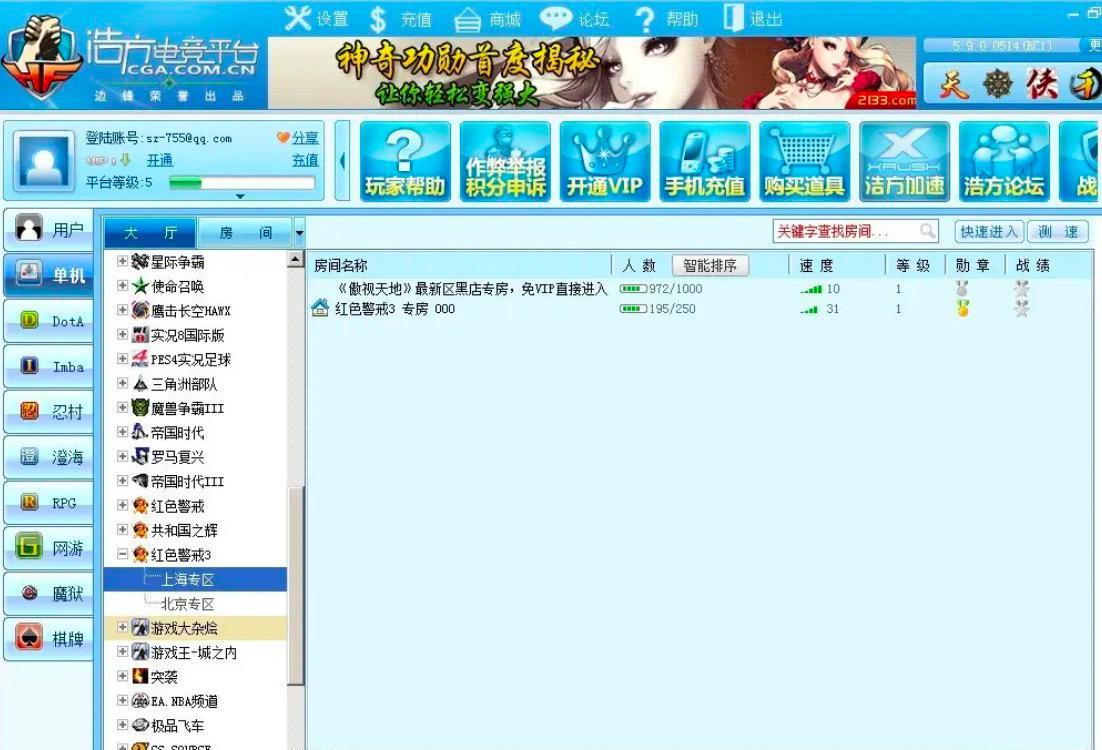This screenshot has height=750, width=1102.
Task: Click the 退出 exit door icon
Action: 733,18
